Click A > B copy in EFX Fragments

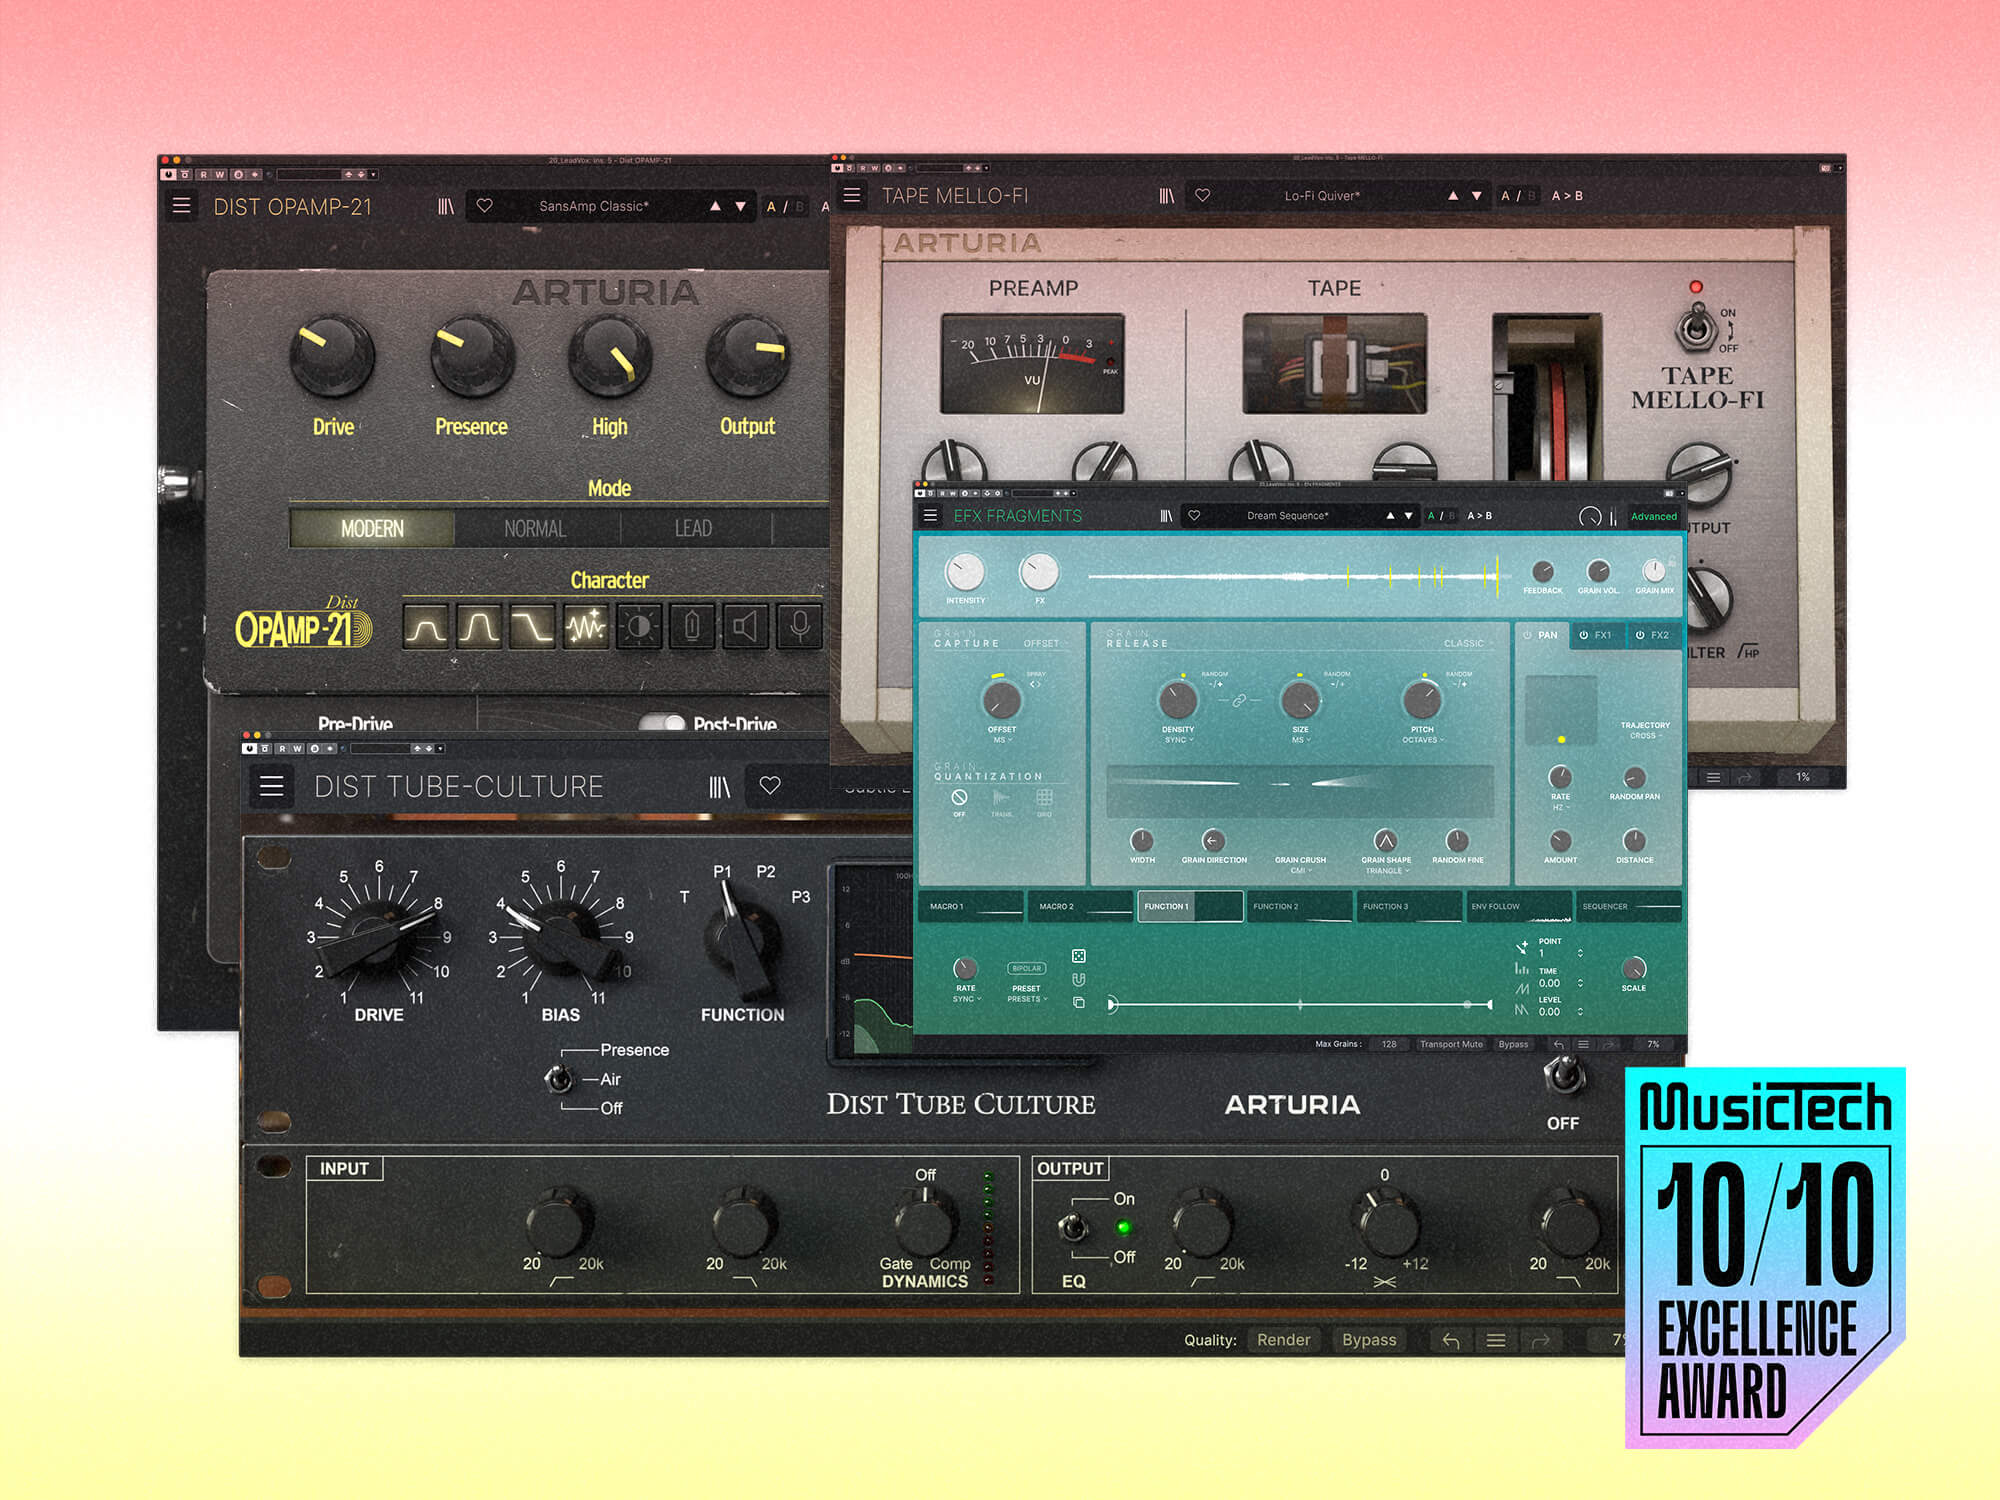[1479, 516]
